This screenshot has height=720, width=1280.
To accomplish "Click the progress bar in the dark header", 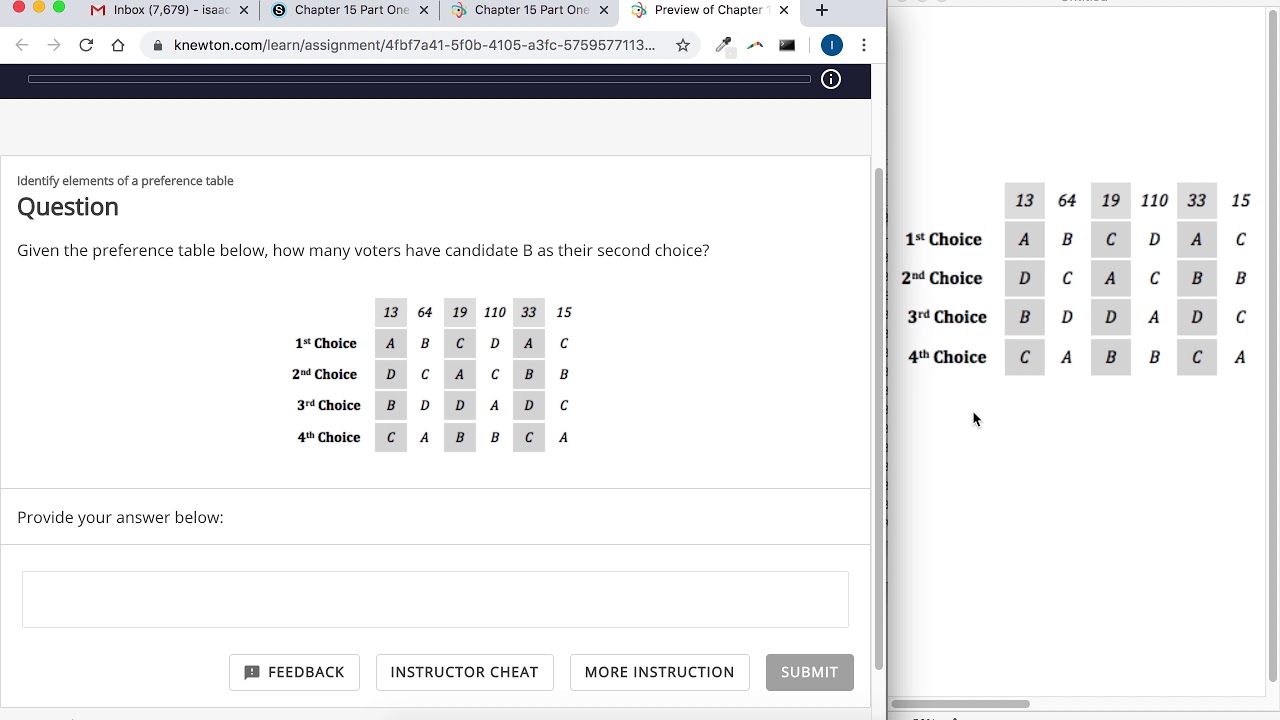I will click(419, 79).
